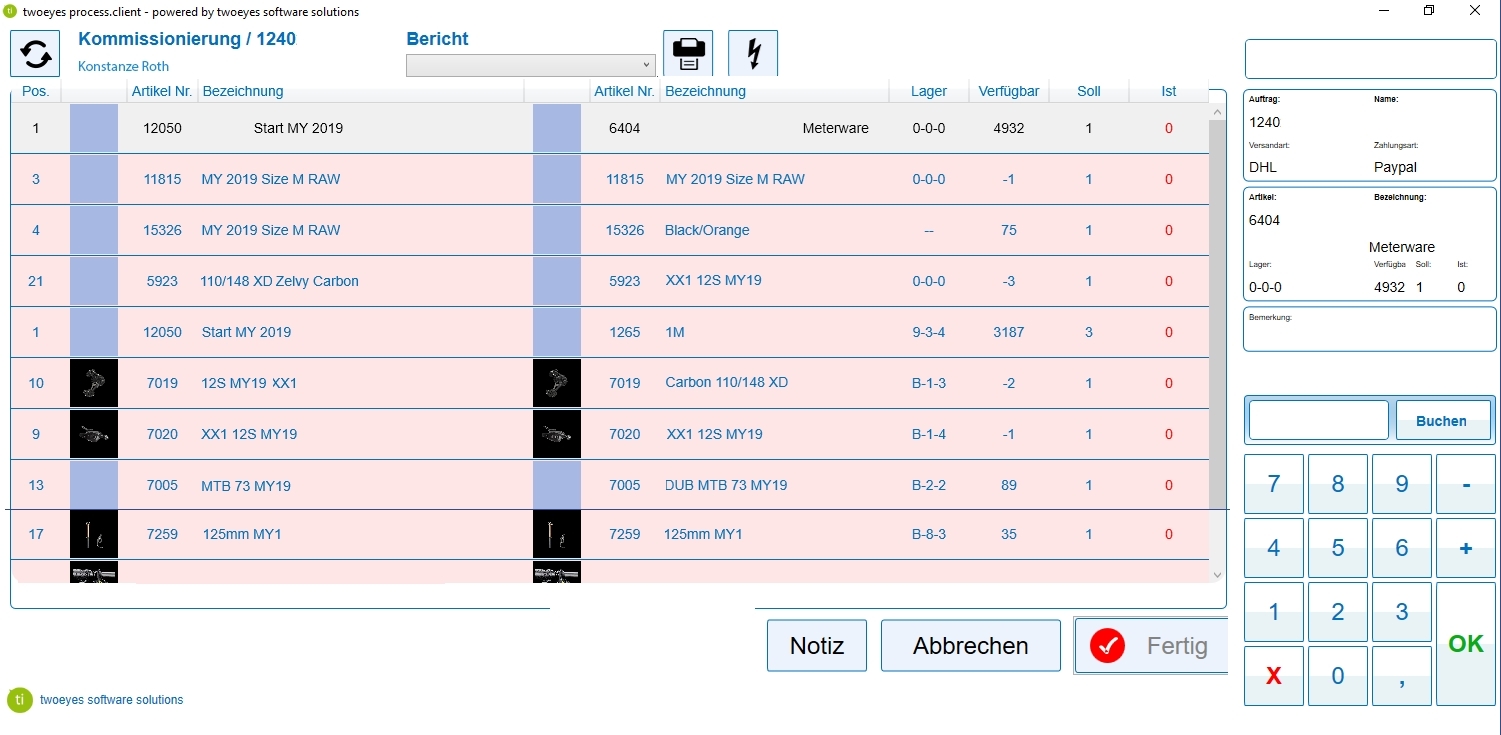Click the scrollbar down arrow
This screenshot has width=1501, height=735.
[1216, 575]
